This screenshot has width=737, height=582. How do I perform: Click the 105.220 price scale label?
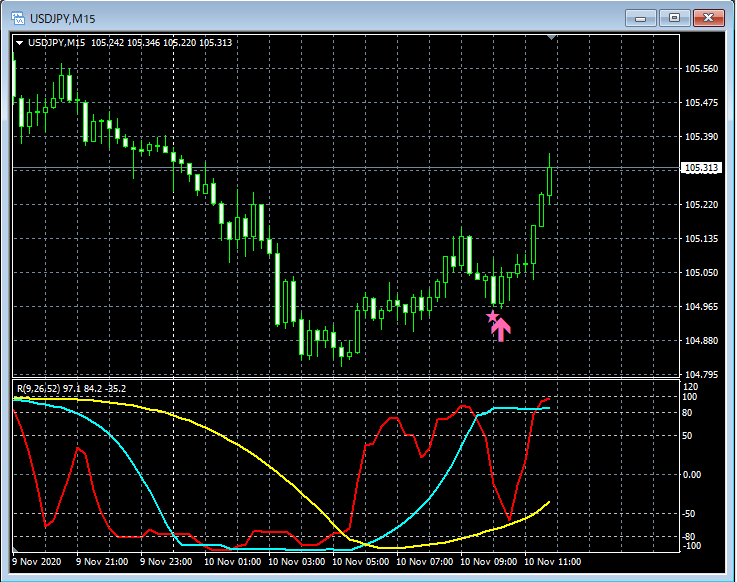coord(701,204)
